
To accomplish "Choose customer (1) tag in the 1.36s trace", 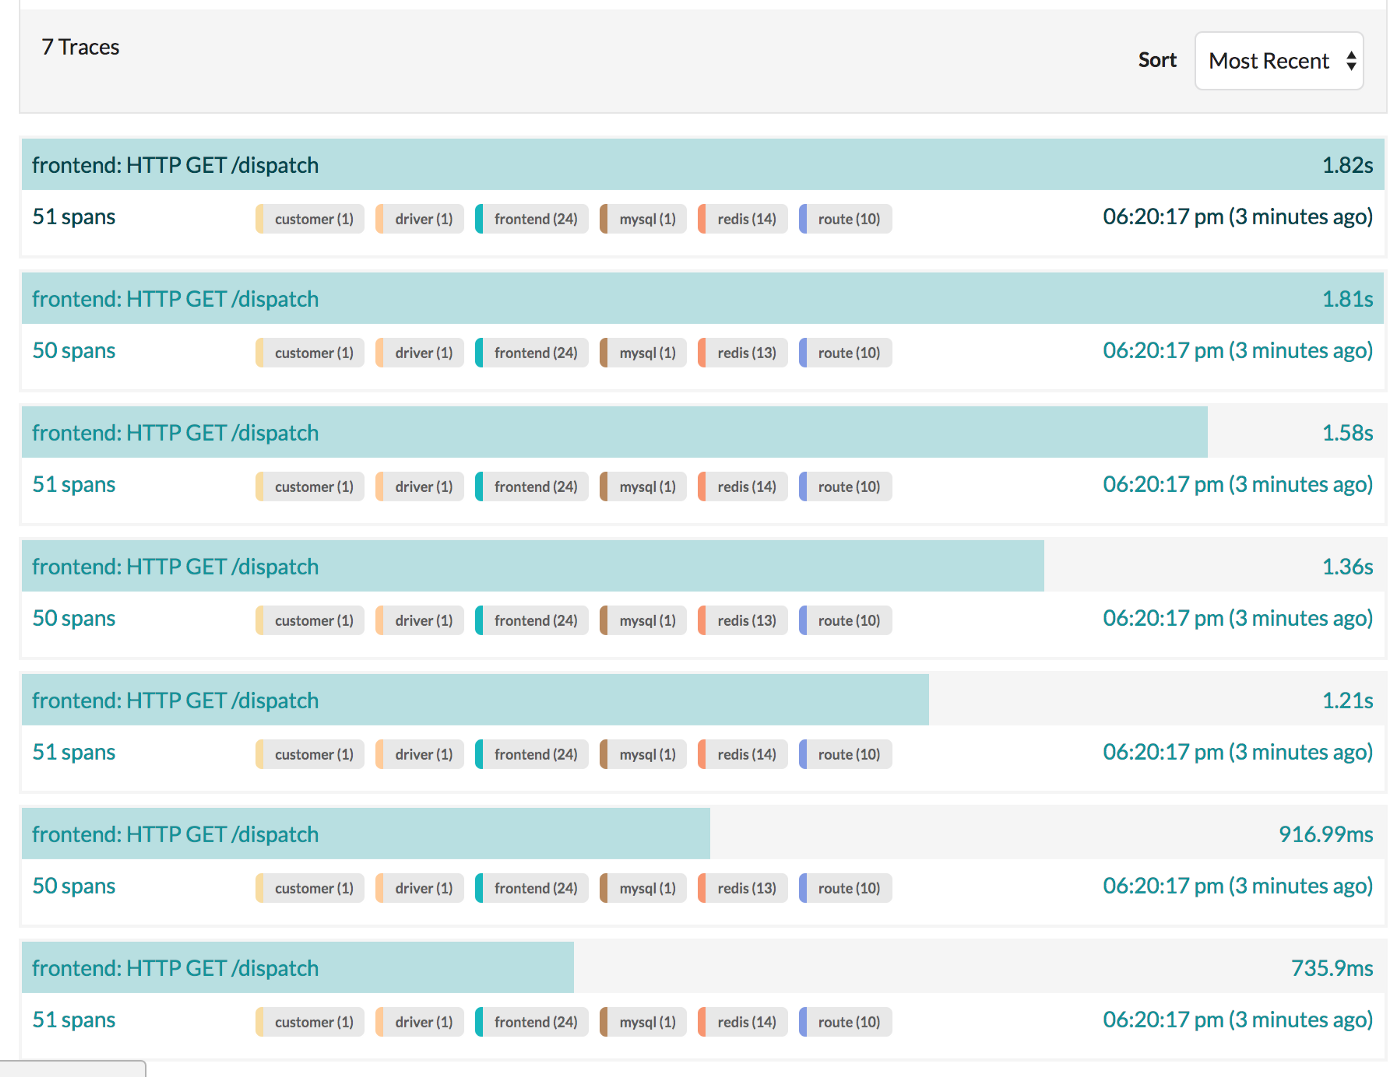I will point(310,621).
